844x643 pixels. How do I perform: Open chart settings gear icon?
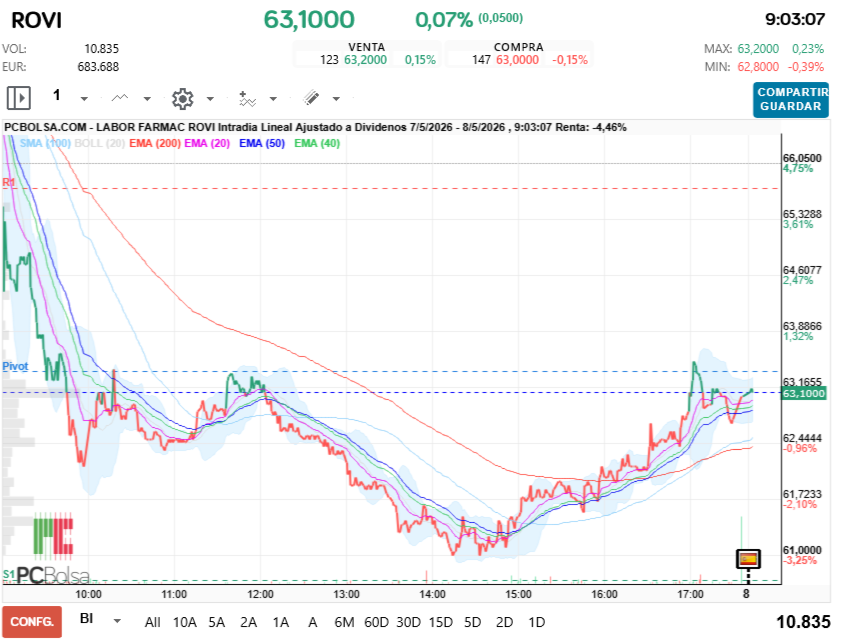pos(182,99)
